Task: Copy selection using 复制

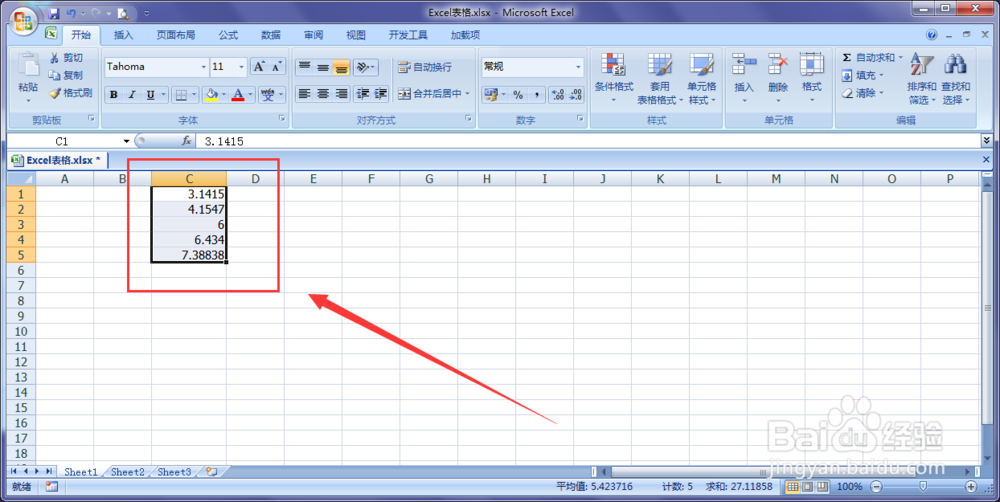Action: [x=66, y=75]
